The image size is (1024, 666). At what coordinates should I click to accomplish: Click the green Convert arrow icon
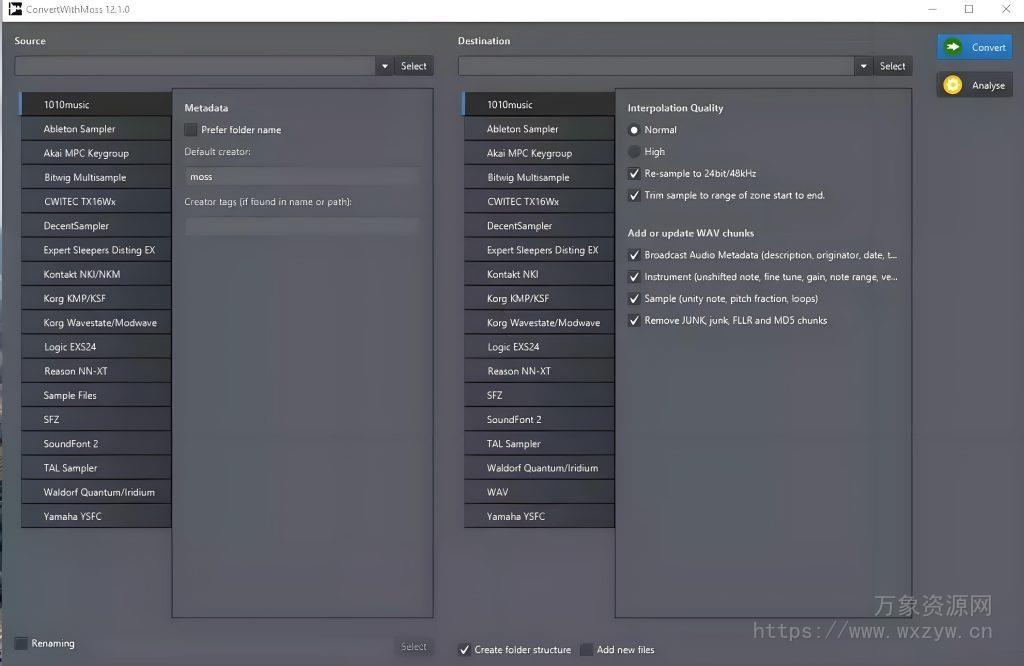pos(953,46)
